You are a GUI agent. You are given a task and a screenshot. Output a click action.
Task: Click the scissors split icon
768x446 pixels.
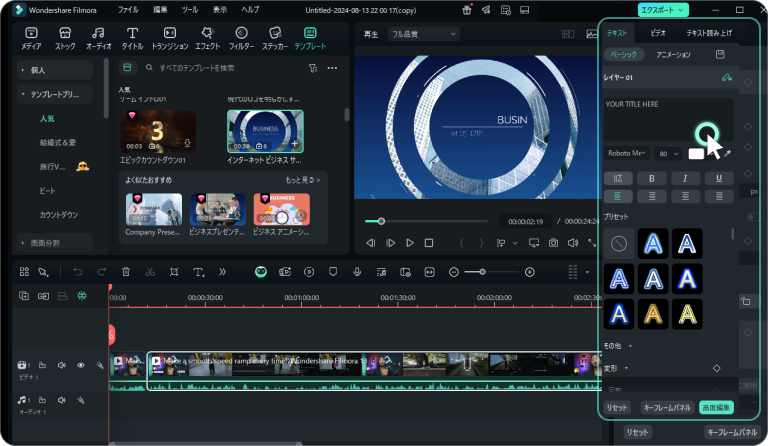coord(150,272)
